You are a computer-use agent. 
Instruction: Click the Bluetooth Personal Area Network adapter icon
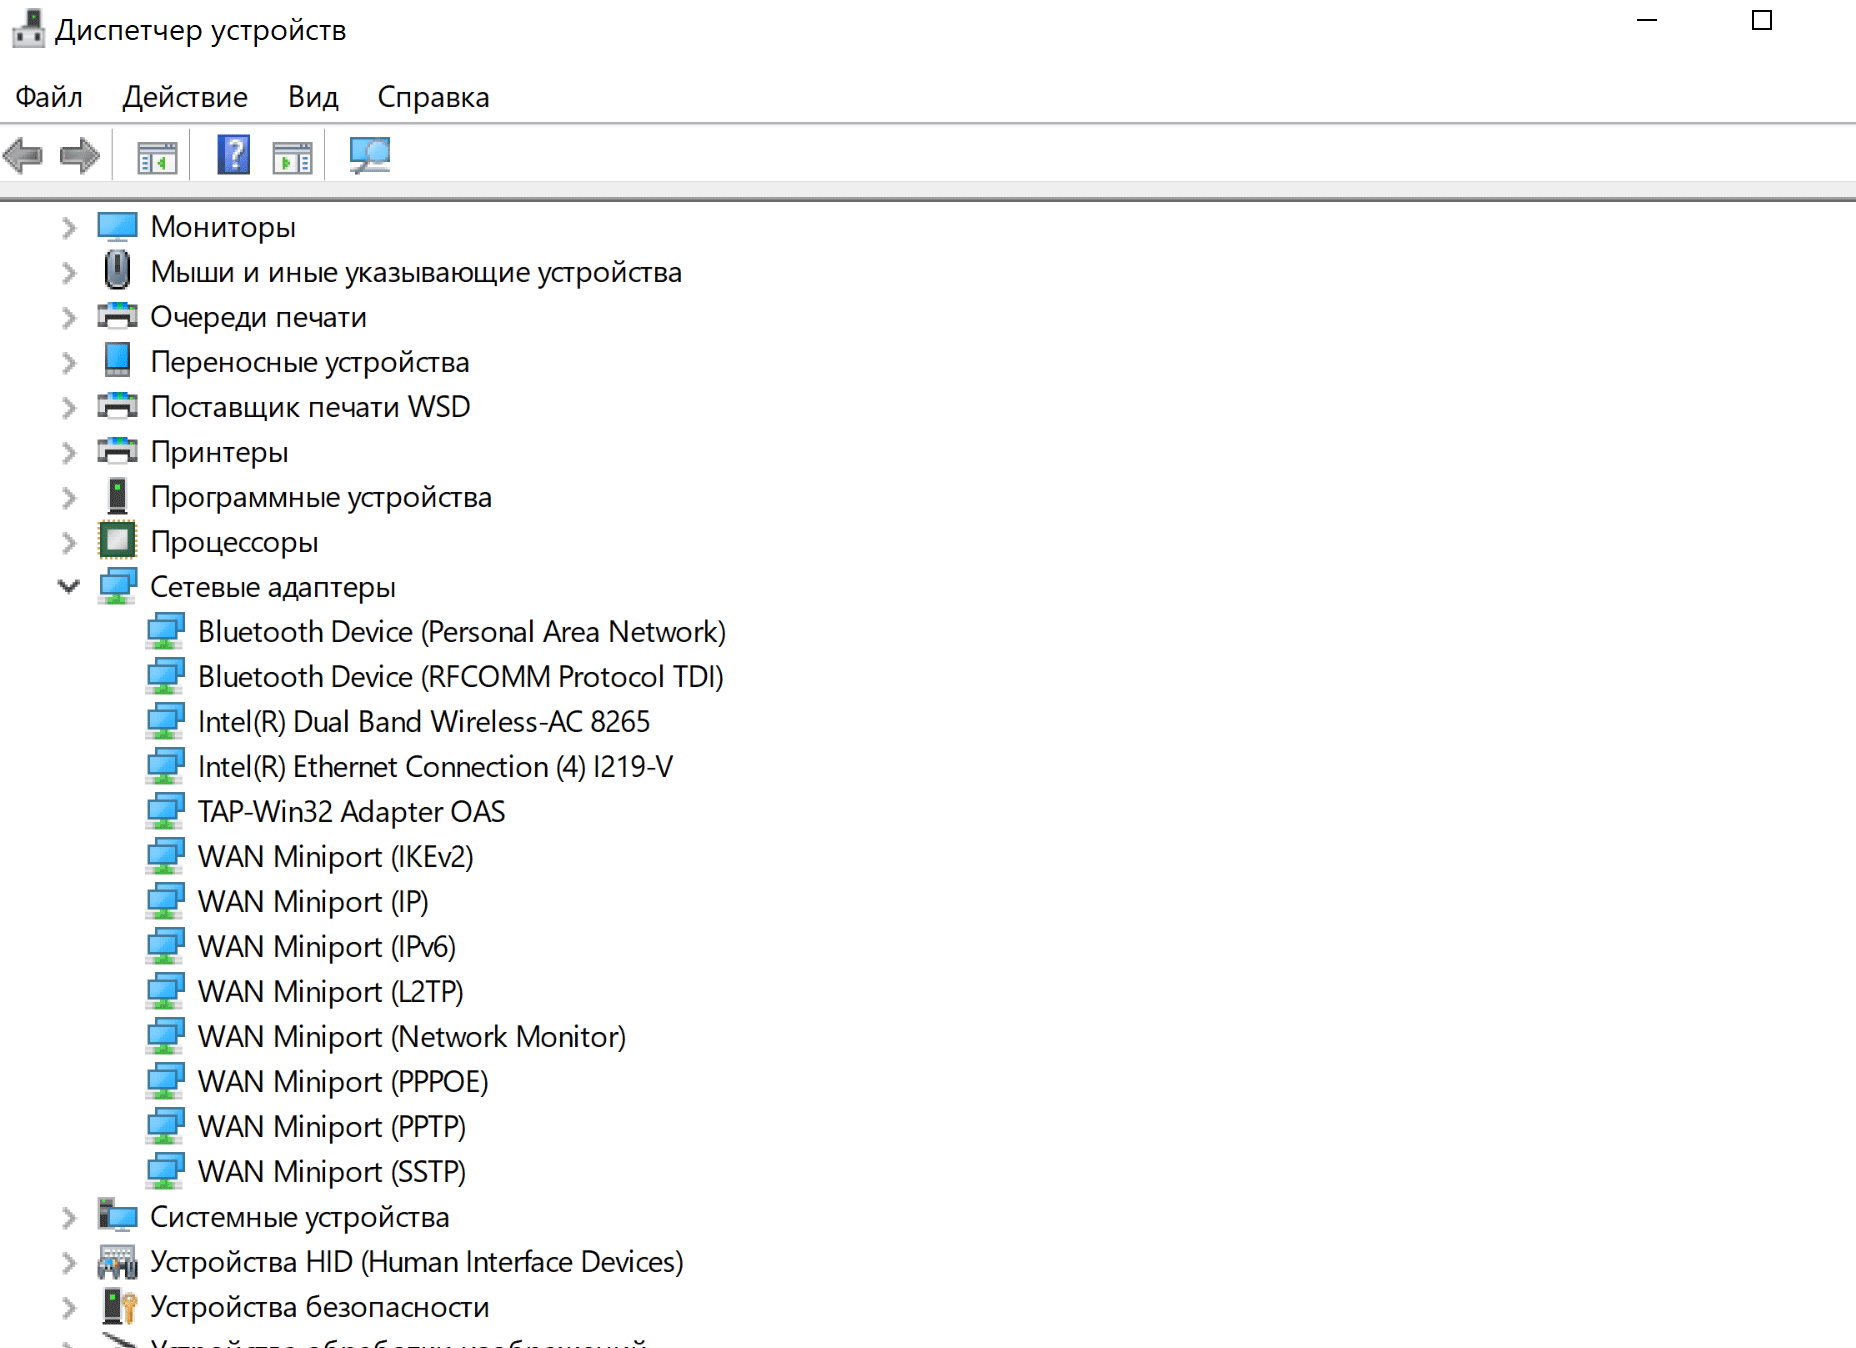pyautogui.click(x=165, y=631)
